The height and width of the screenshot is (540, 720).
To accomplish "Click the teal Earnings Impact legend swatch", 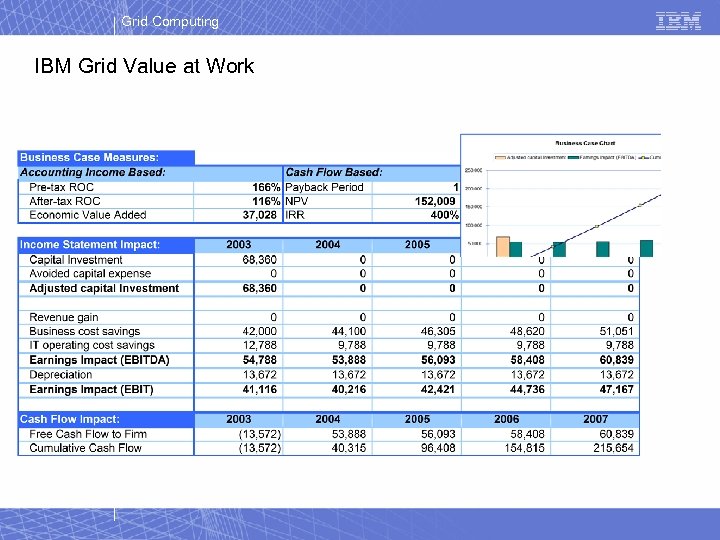I will tap(573, 158).
